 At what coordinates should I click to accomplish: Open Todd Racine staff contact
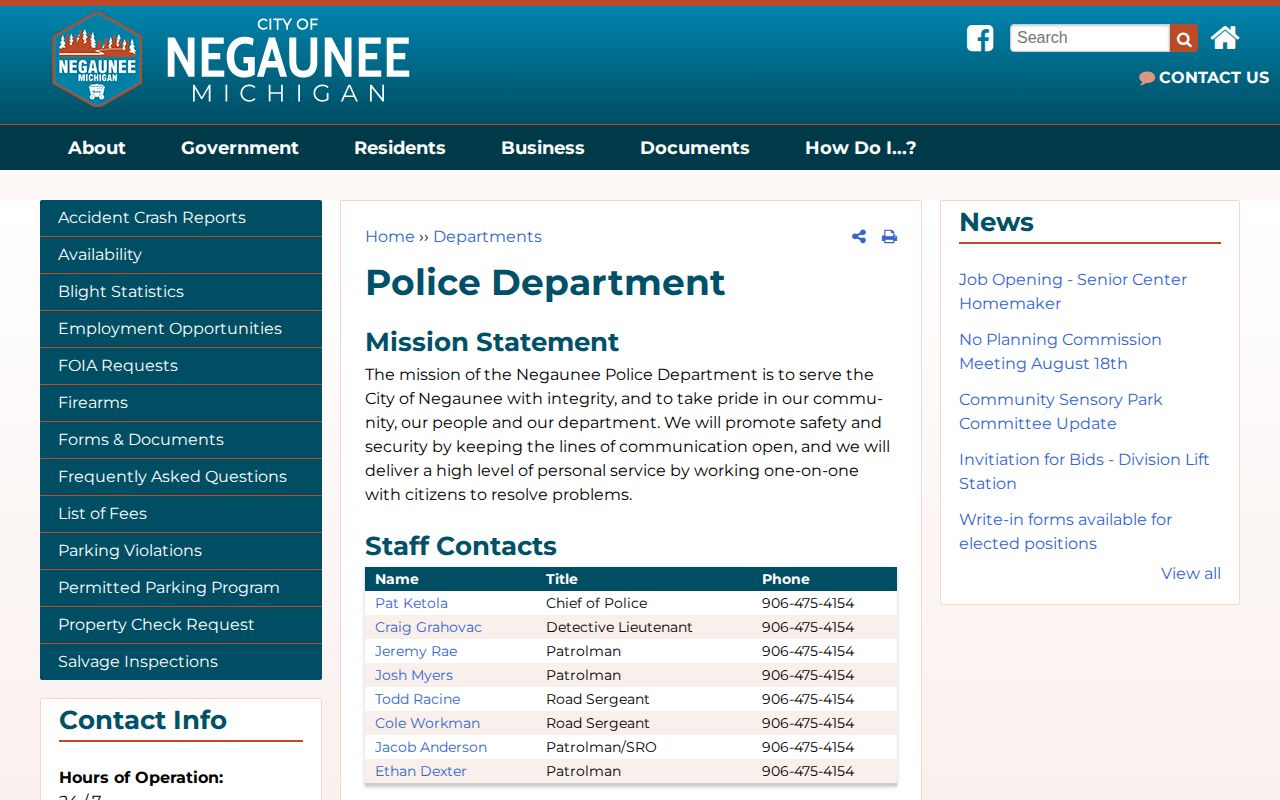tap(418, 699)
